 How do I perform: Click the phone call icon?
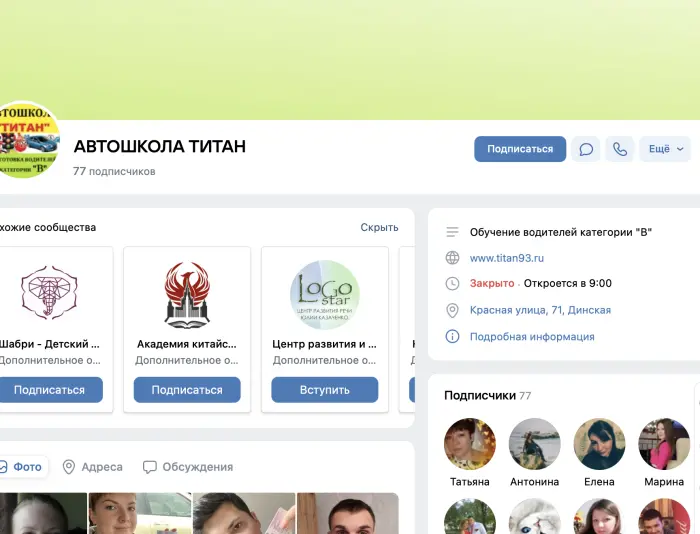tap(620, 149)
